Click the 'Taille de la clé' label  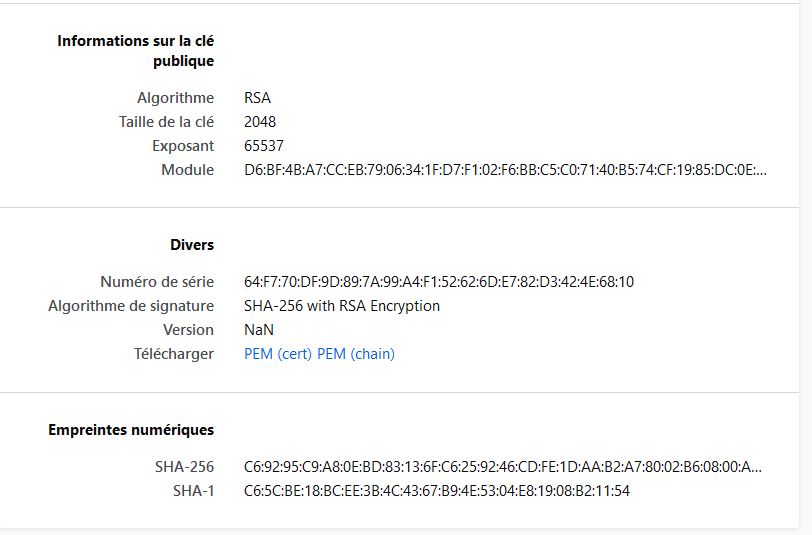166,122
